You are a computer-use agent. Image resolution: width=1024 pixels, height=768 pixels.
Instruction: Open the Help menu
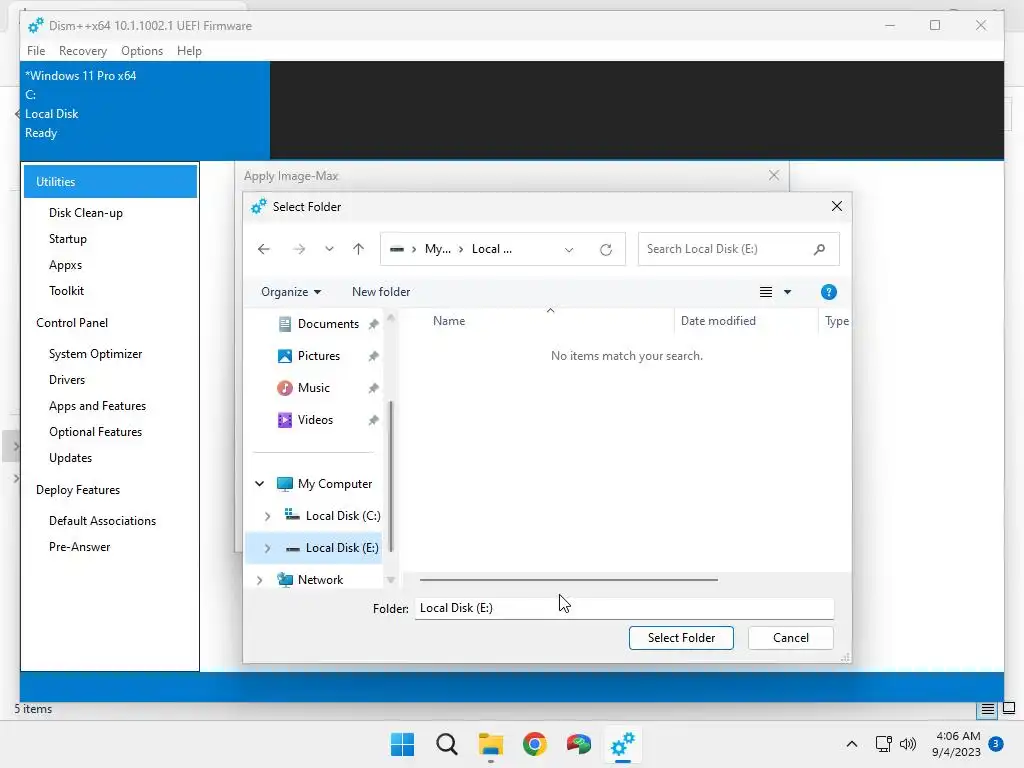[x=189, y=51]
